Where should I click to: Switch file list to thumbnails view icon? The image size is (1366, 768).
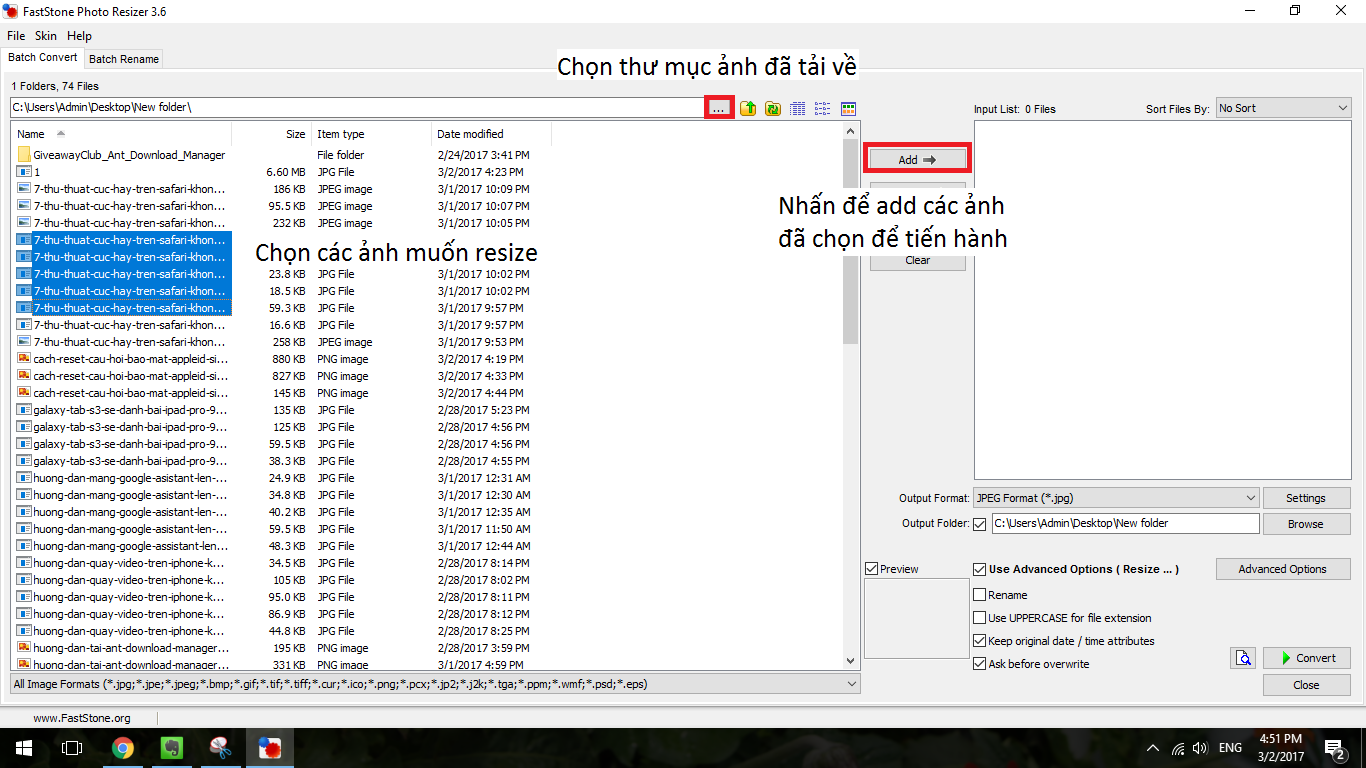pos(848,108)
